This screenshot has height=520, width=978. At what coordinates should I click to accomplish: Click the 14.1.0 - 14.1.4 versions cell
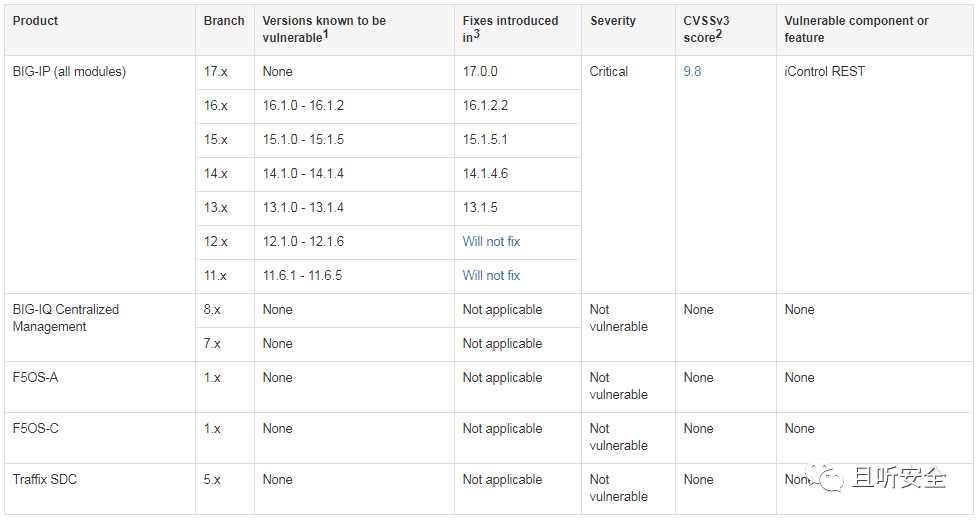click(303, 173)
